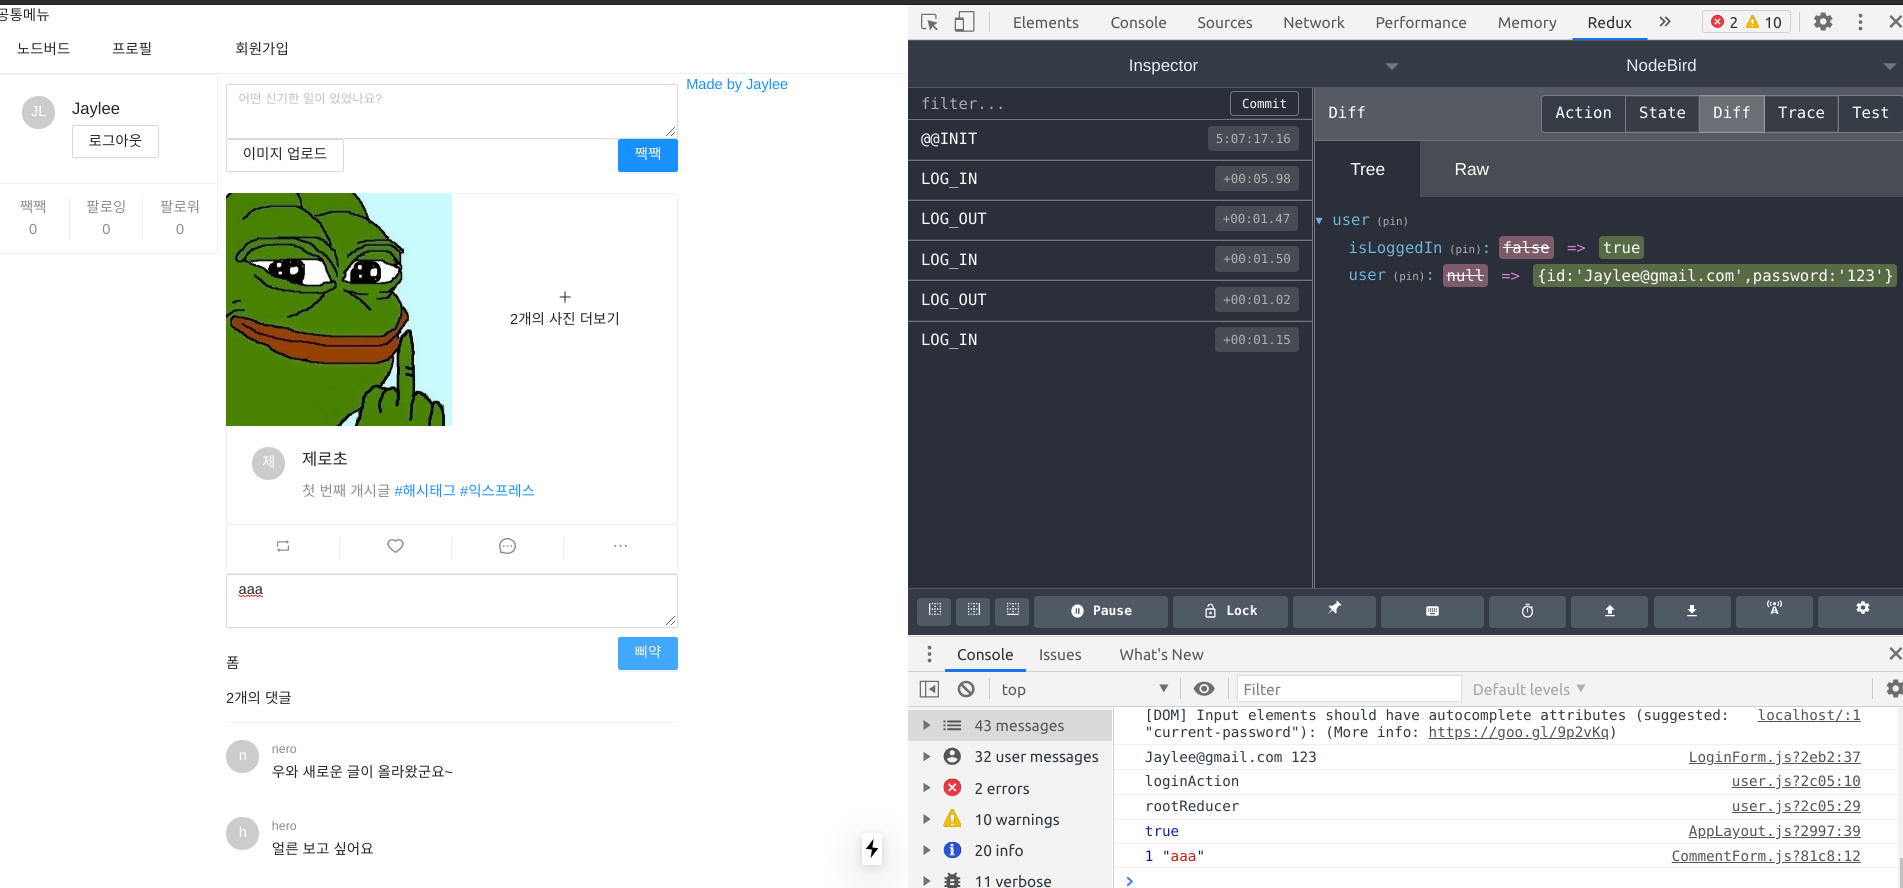Open console settings gear icon
Viewport: 1903px width, 888px height.
(x=1894, y=689)
